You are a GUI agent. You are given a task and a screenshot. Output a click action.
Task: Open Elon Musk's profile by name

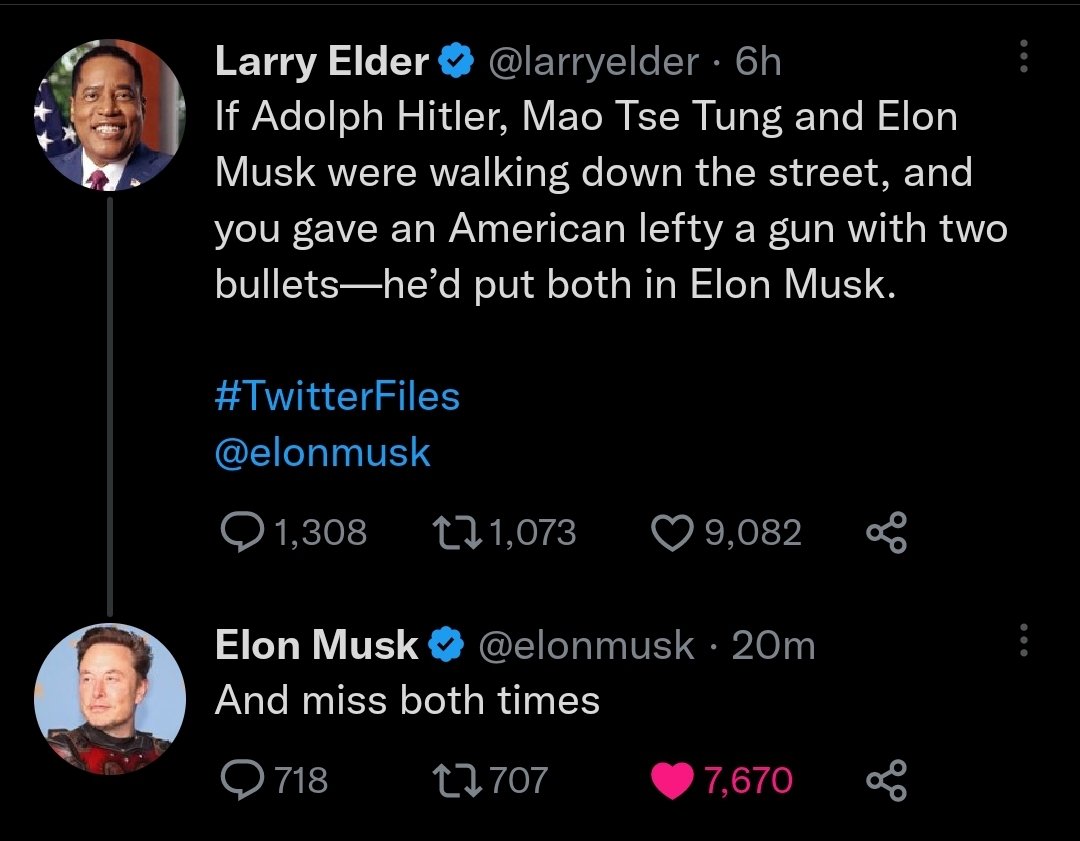(x=316, y=646)
